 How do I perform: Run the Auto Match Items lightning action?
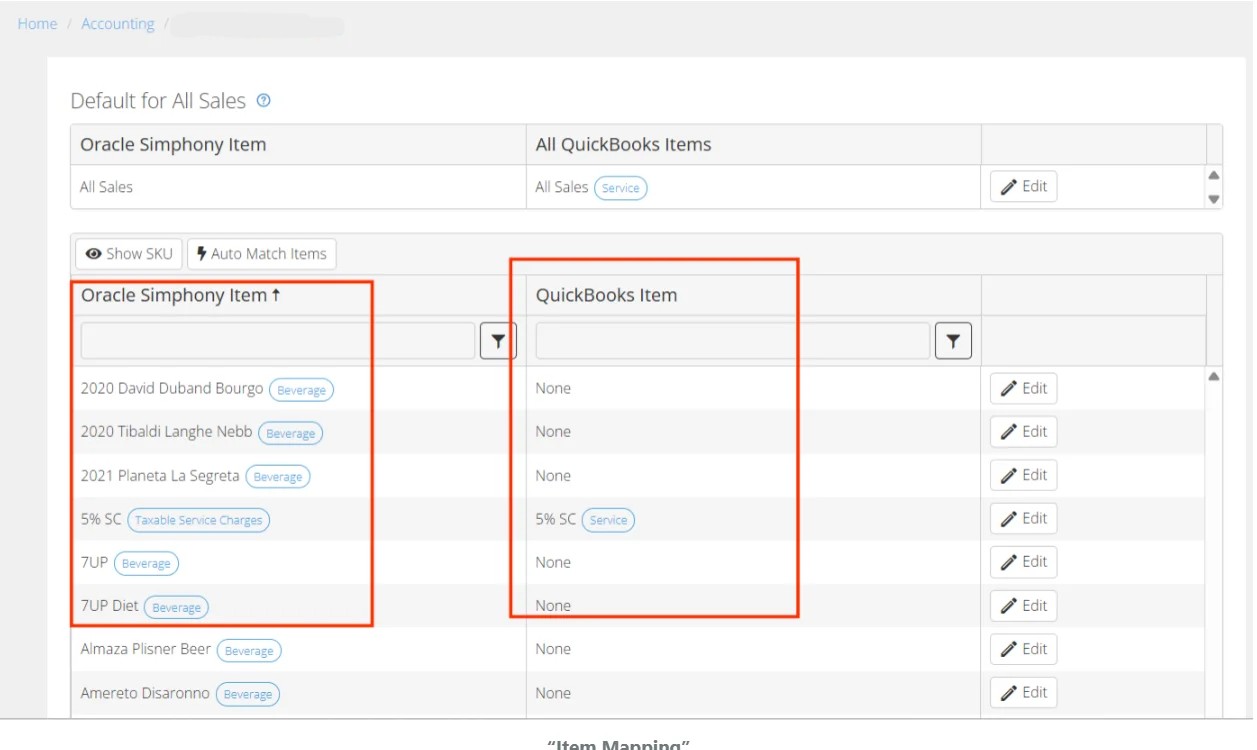[x=261, y=253]
